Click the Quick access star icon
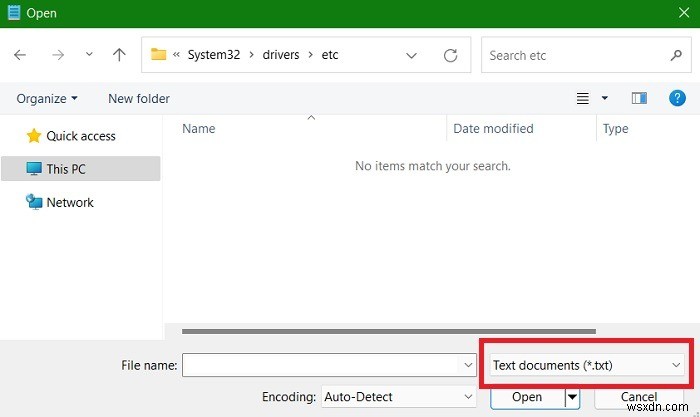 click(33, 136)
